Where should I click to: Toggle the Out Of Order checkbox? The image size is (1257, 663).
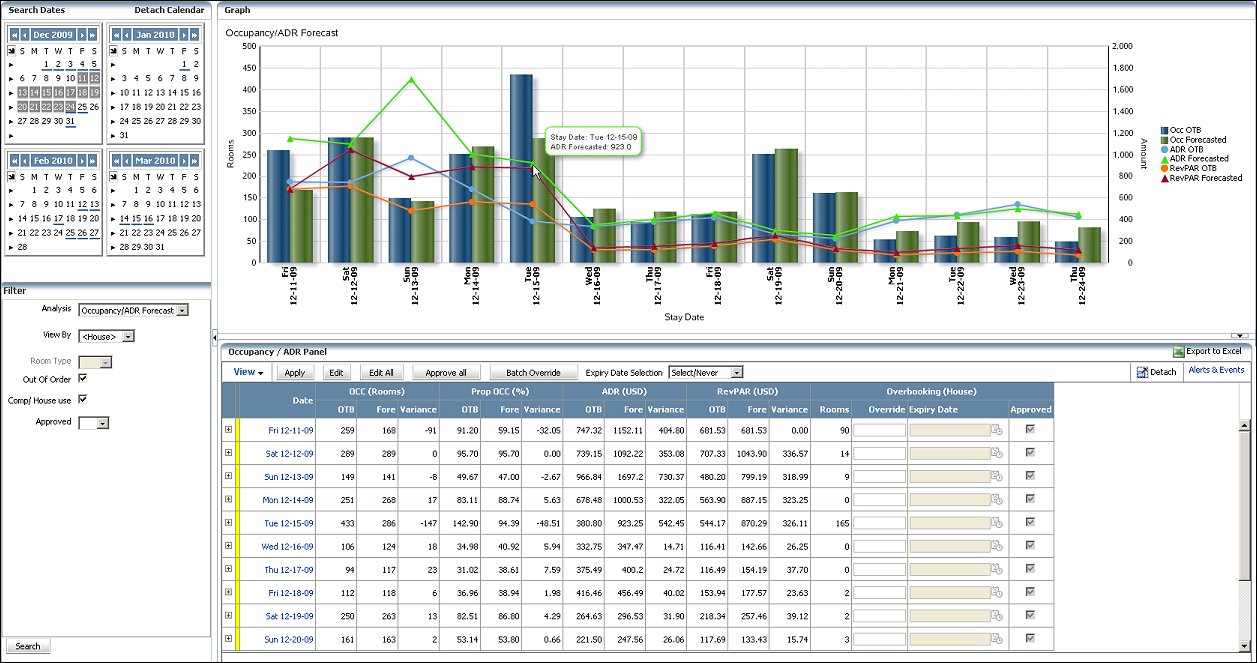pos(82,379)
